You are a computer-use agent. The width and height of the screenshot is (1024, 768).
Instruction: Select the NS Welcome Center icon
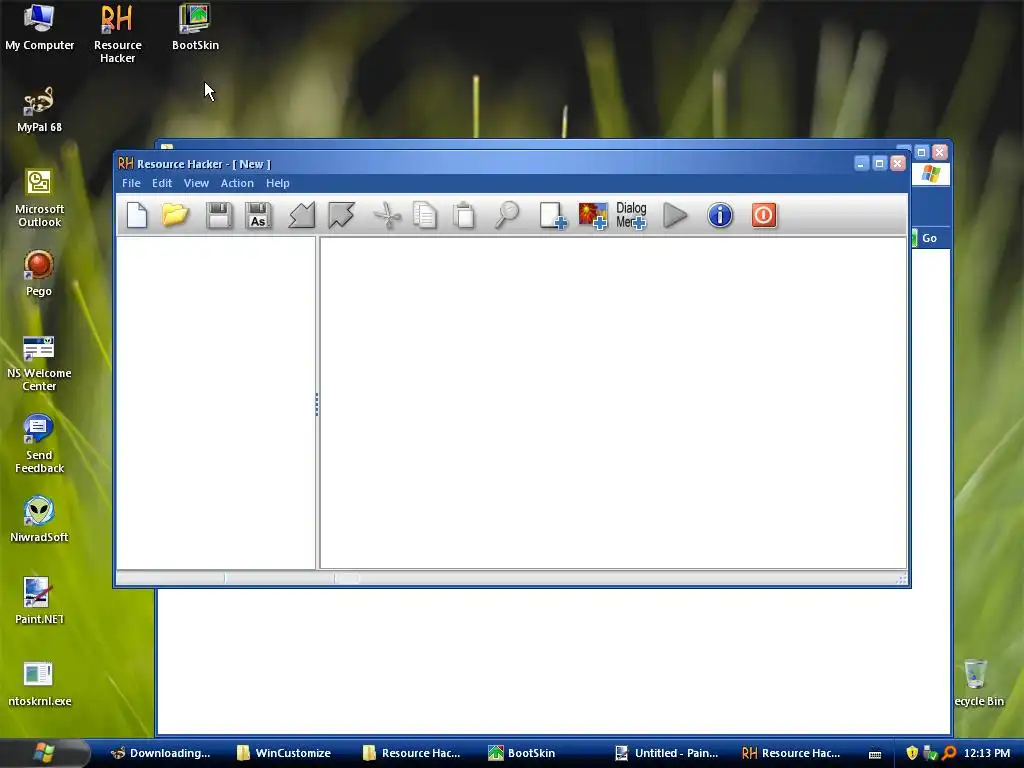click(39, 362)
